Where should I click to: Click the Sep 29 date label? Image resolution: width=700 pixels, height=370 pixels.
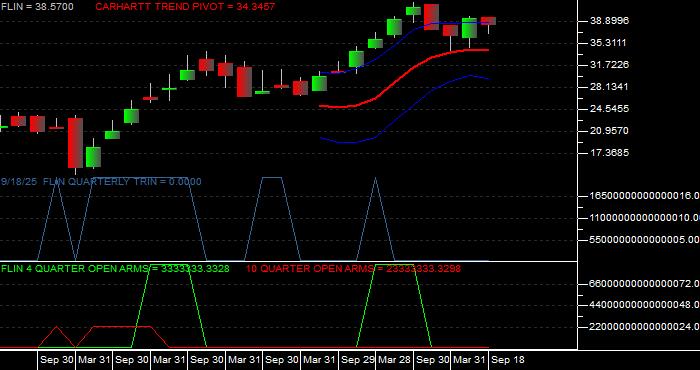coord(357,360)
